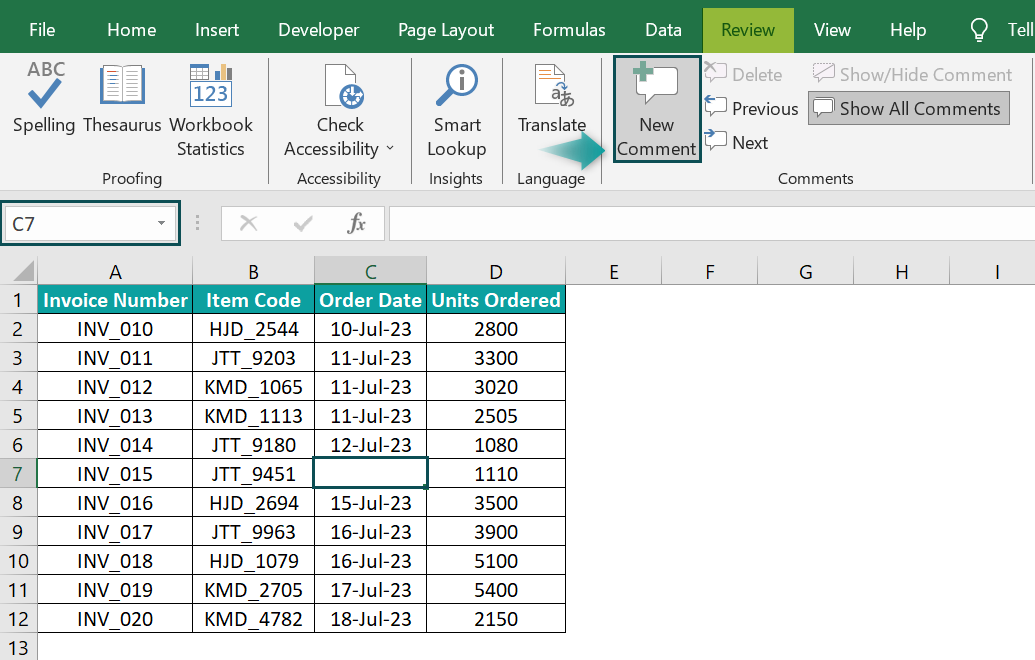This screenshot has width=1035, height=660.
Task: Select cell containing INV_019
Action: tap(115, 590)
